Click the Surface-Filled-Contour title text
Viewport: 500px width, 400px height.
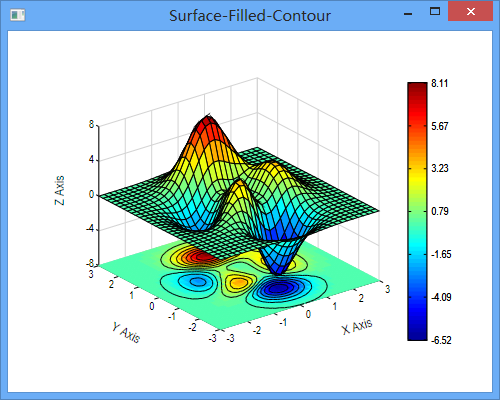click(x=250, y=16)
